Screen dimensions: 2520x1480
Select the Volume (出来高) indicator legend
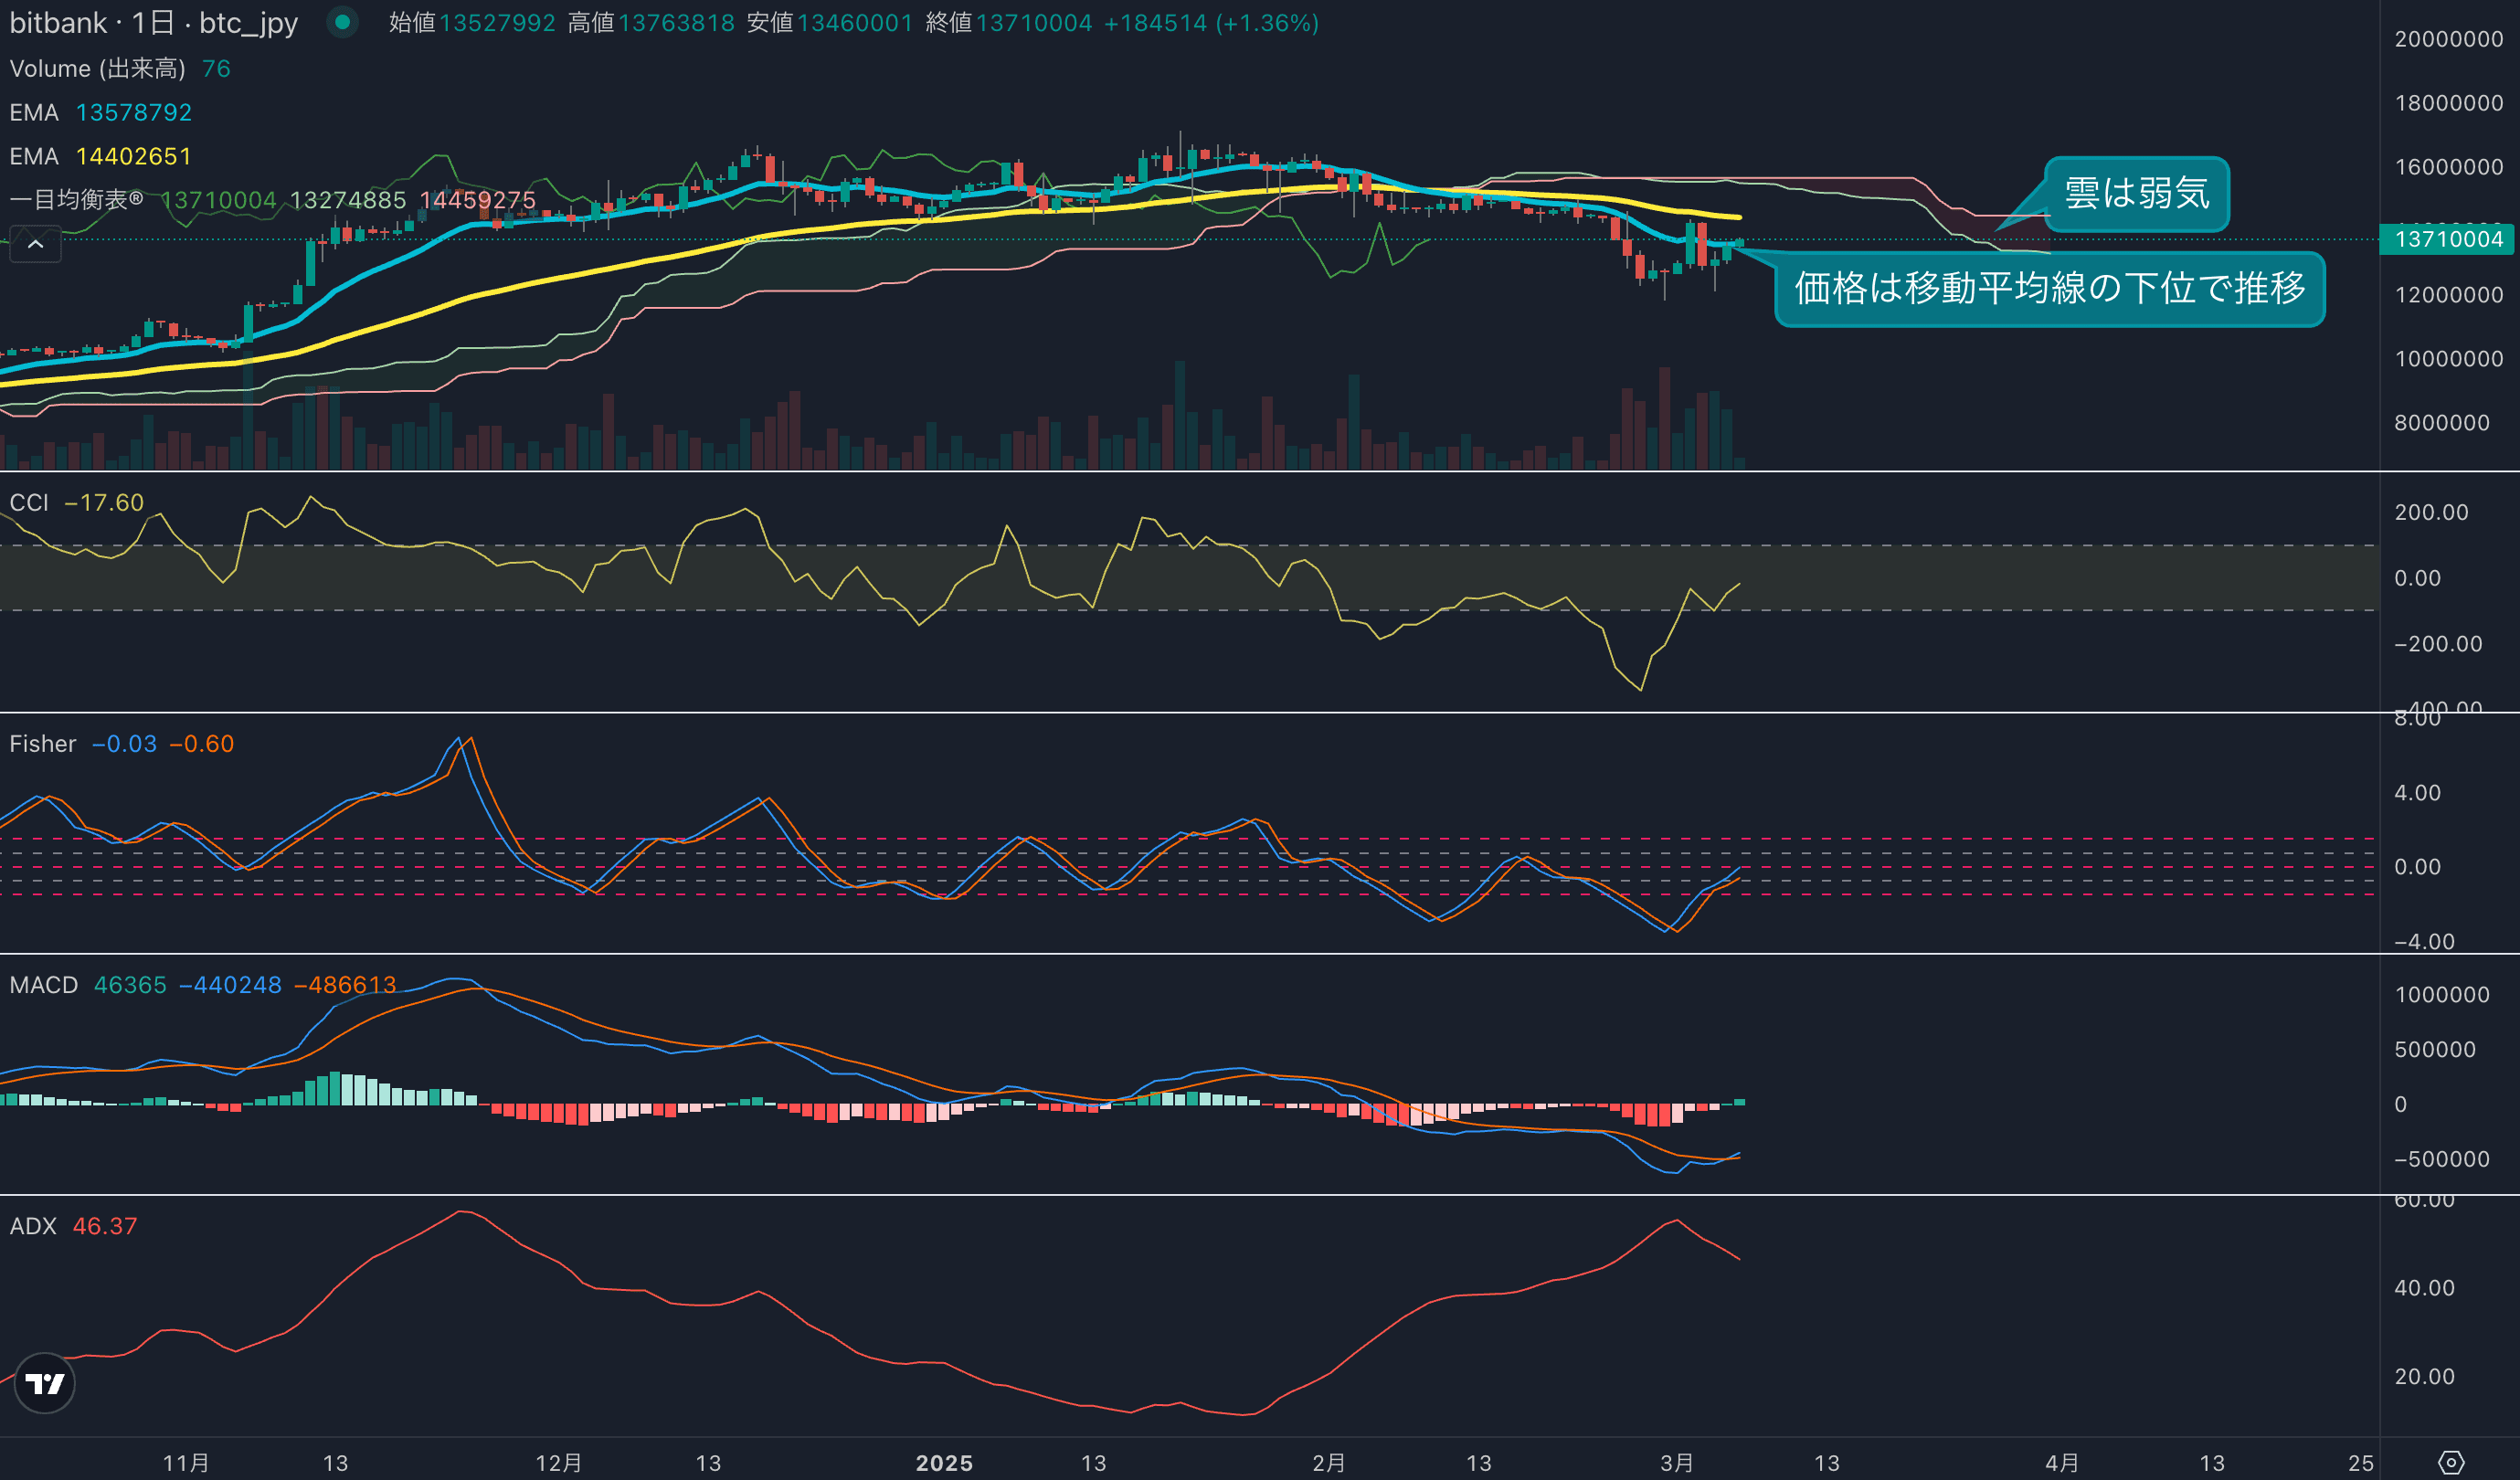97,68
